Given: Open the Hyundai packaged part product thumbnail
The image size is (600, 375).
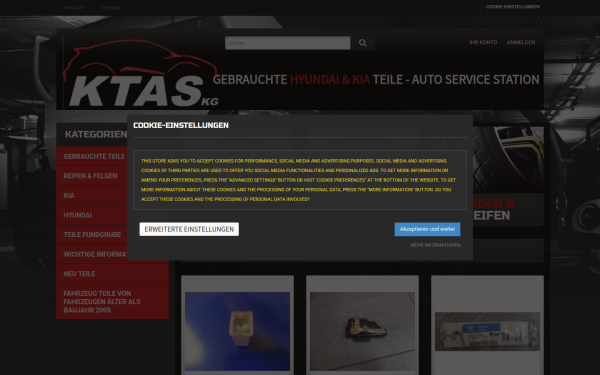Looking at the screenshot, I should click(x=487, y=331).
